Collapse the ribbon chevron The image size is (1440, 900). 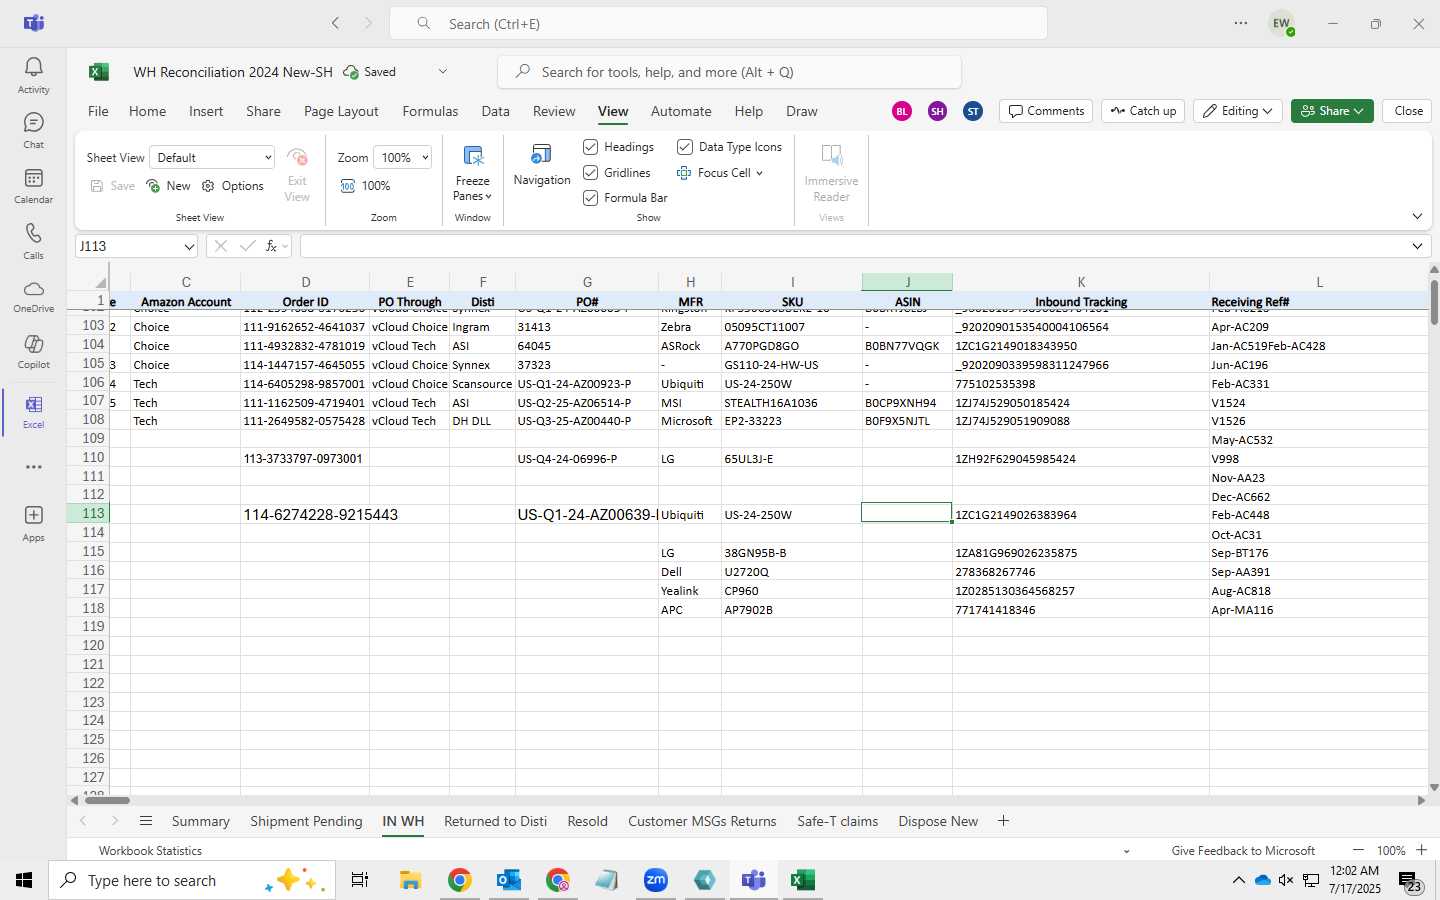pyautogui.click(x=1417, y=216)
